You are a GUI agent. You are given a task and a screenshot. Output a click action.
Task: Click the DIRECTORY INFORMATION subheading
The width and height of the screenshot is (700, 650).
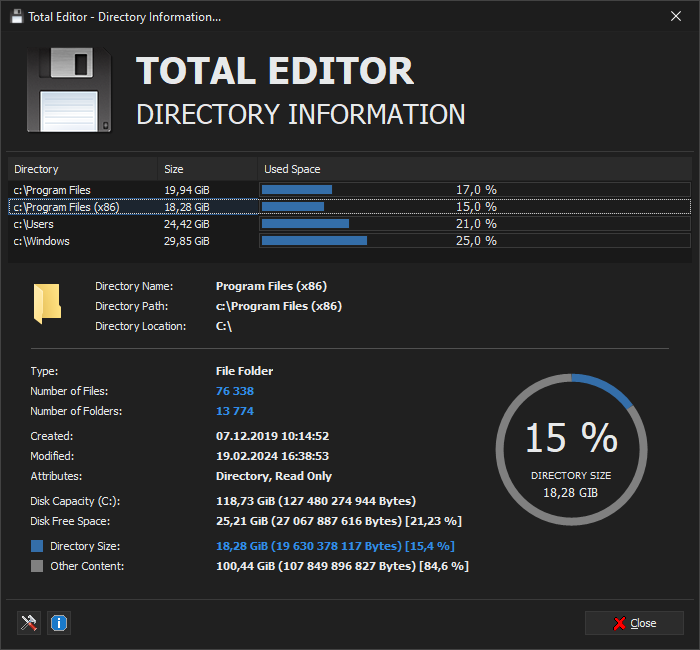[300, 114]
